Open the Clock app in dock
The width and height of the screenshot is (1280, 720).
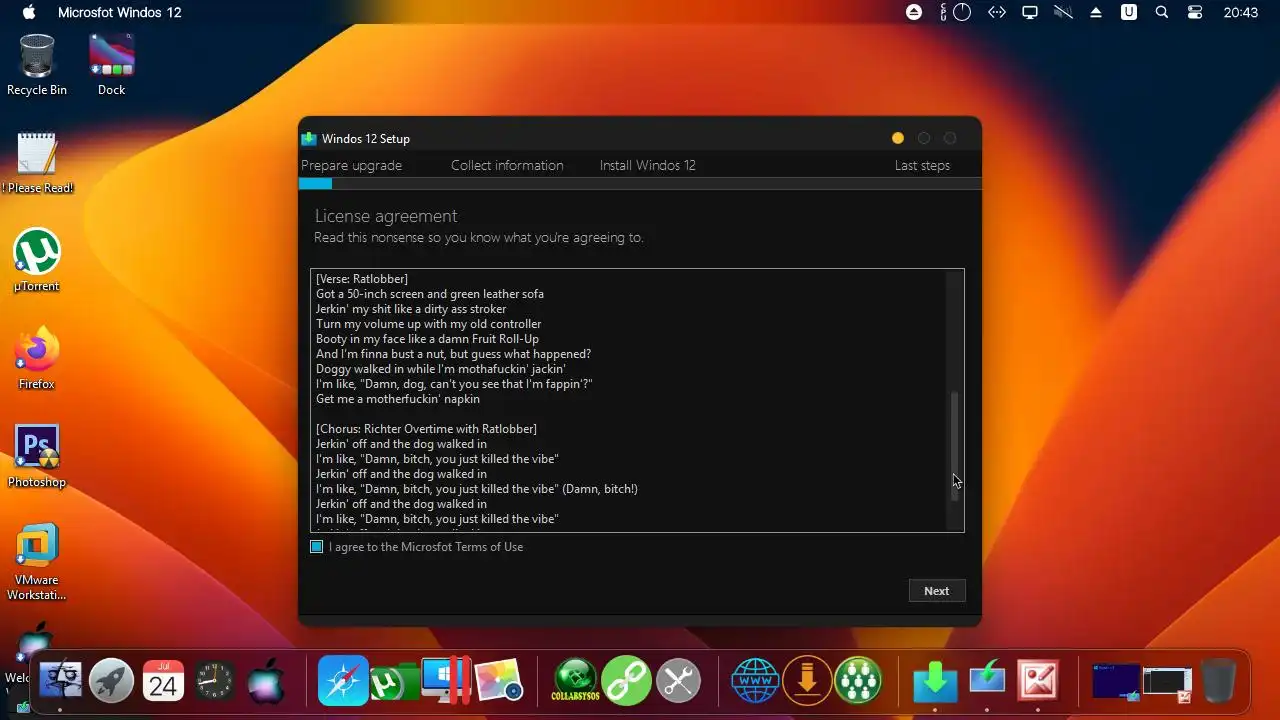point(214,682)
